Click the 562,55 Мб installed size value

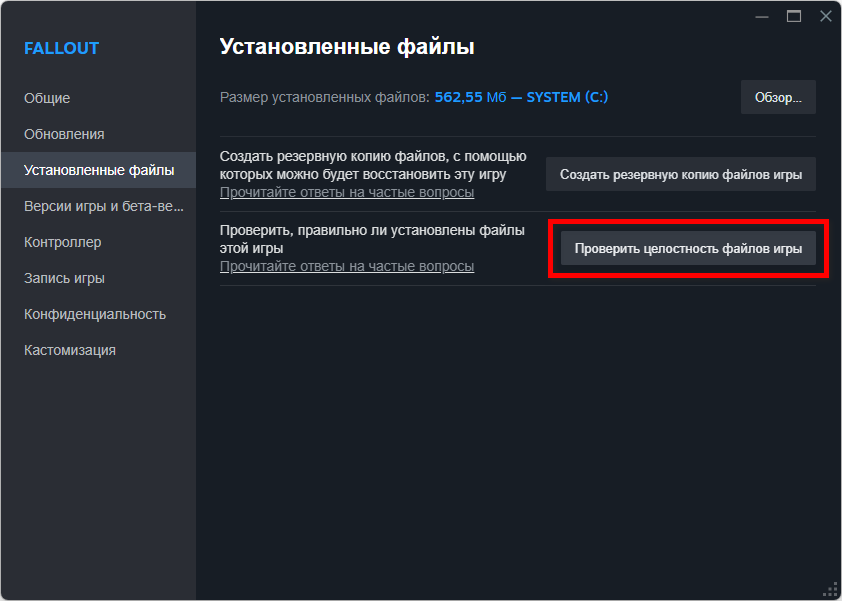pos(470,97)
